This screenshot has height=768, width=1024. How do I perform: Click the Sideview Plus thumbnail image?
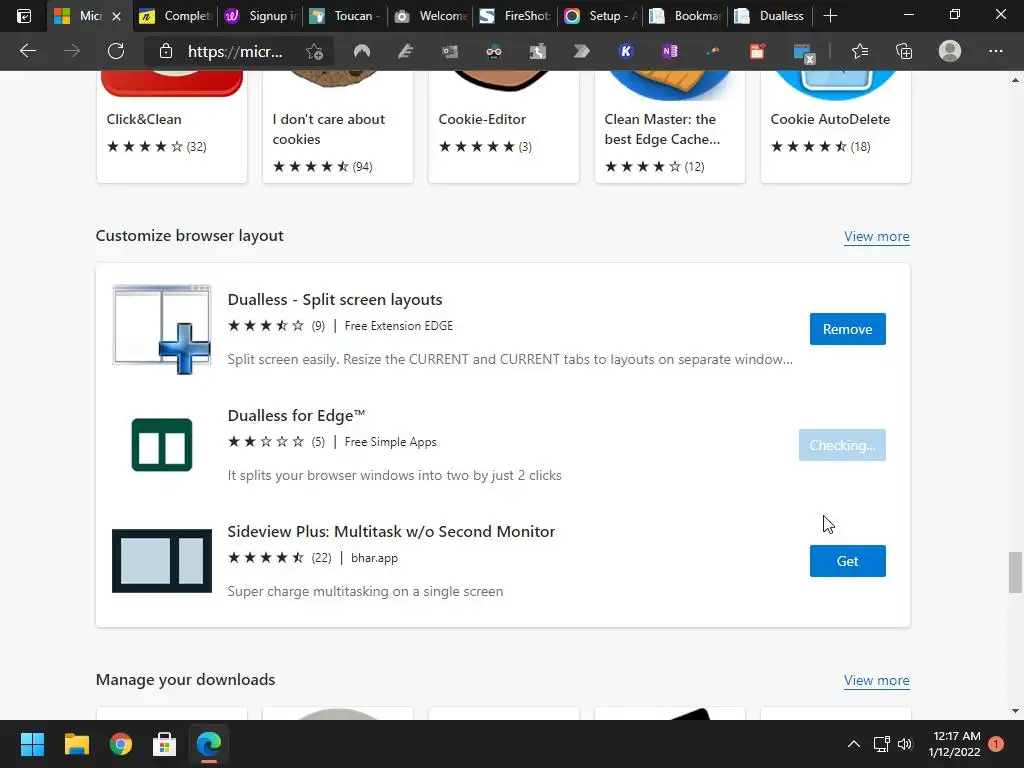tap(162, 561)
